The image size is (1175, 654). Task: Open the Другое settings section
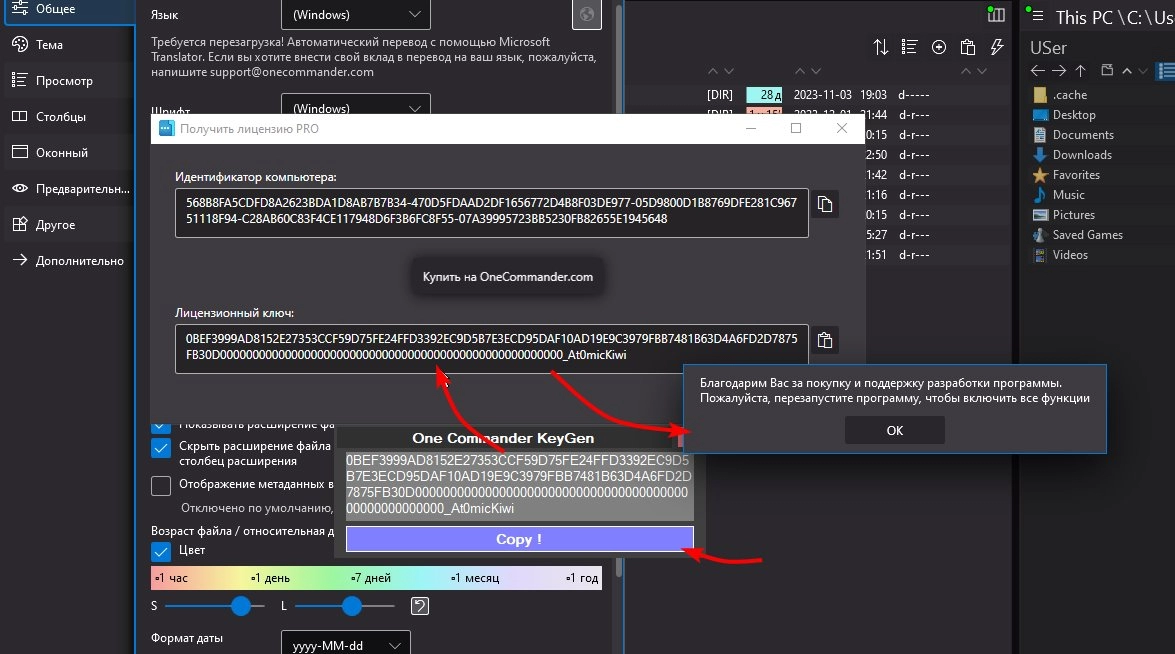pos(67,225)
